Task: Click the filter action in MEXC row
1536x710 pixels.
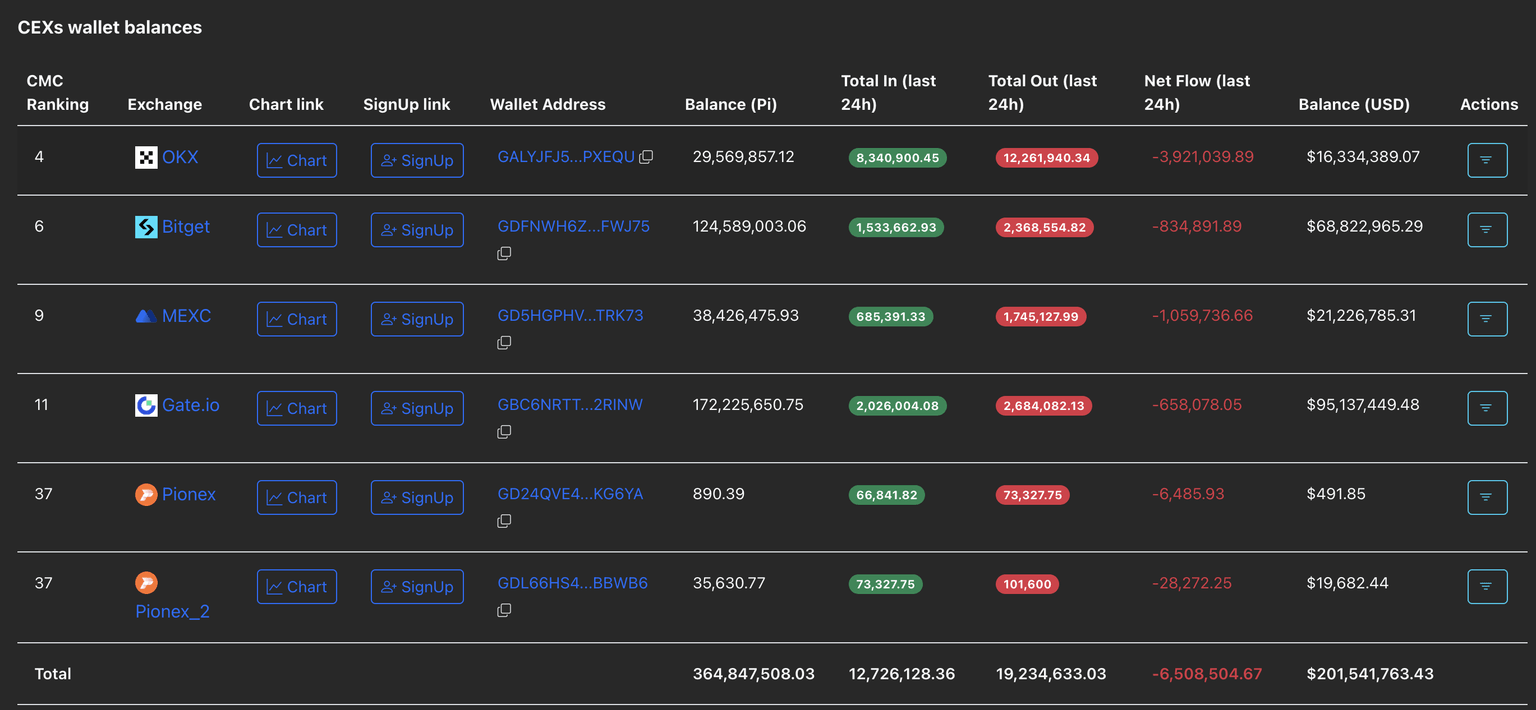Action: click(1486, 319)
